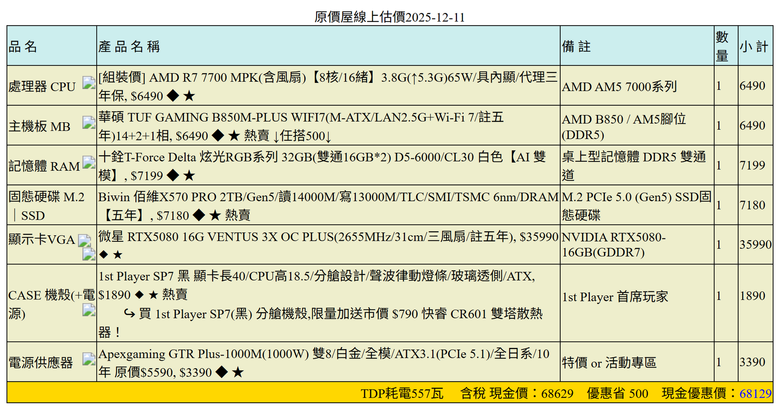The height and width of the screenshot is (406, 780).
Task: Click the 1st Player SP7 黑 case description
Action: coord(316,285)
